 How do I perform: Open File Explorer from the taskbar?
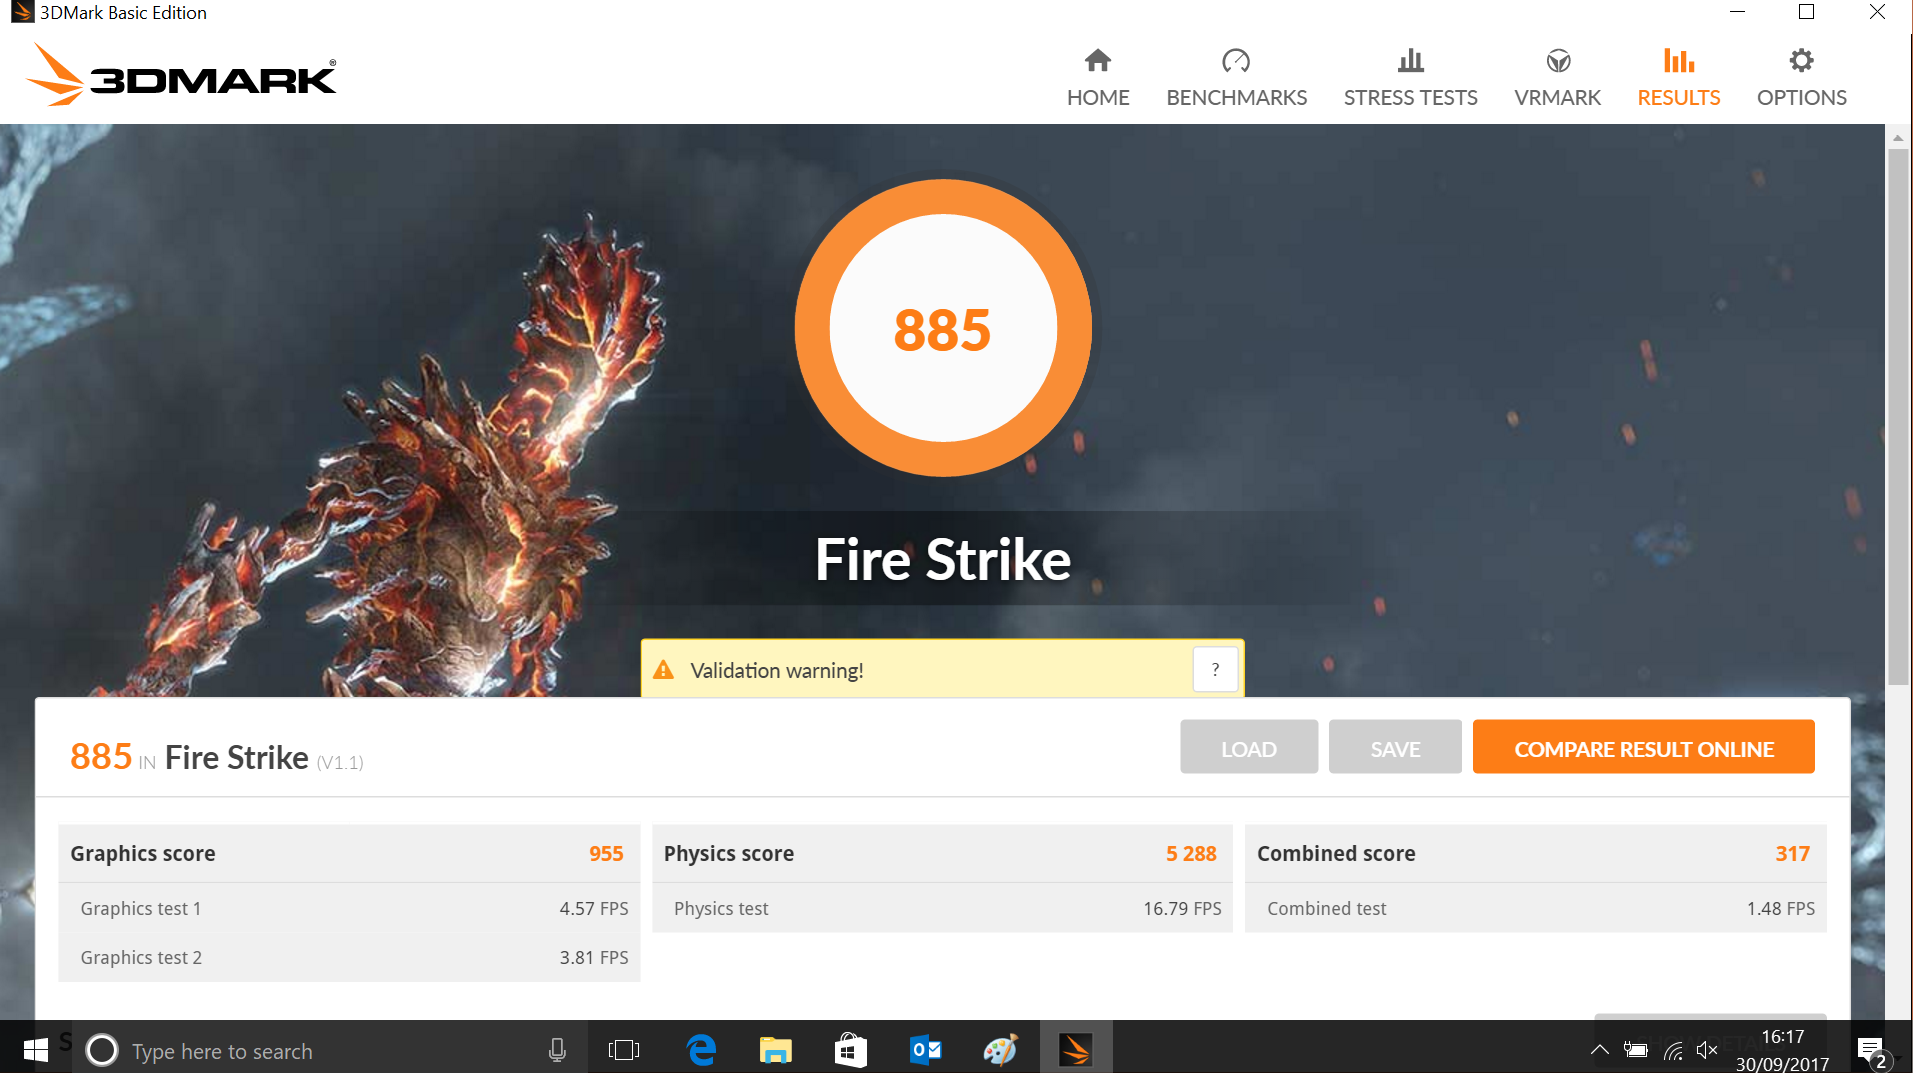point(775,1049)
